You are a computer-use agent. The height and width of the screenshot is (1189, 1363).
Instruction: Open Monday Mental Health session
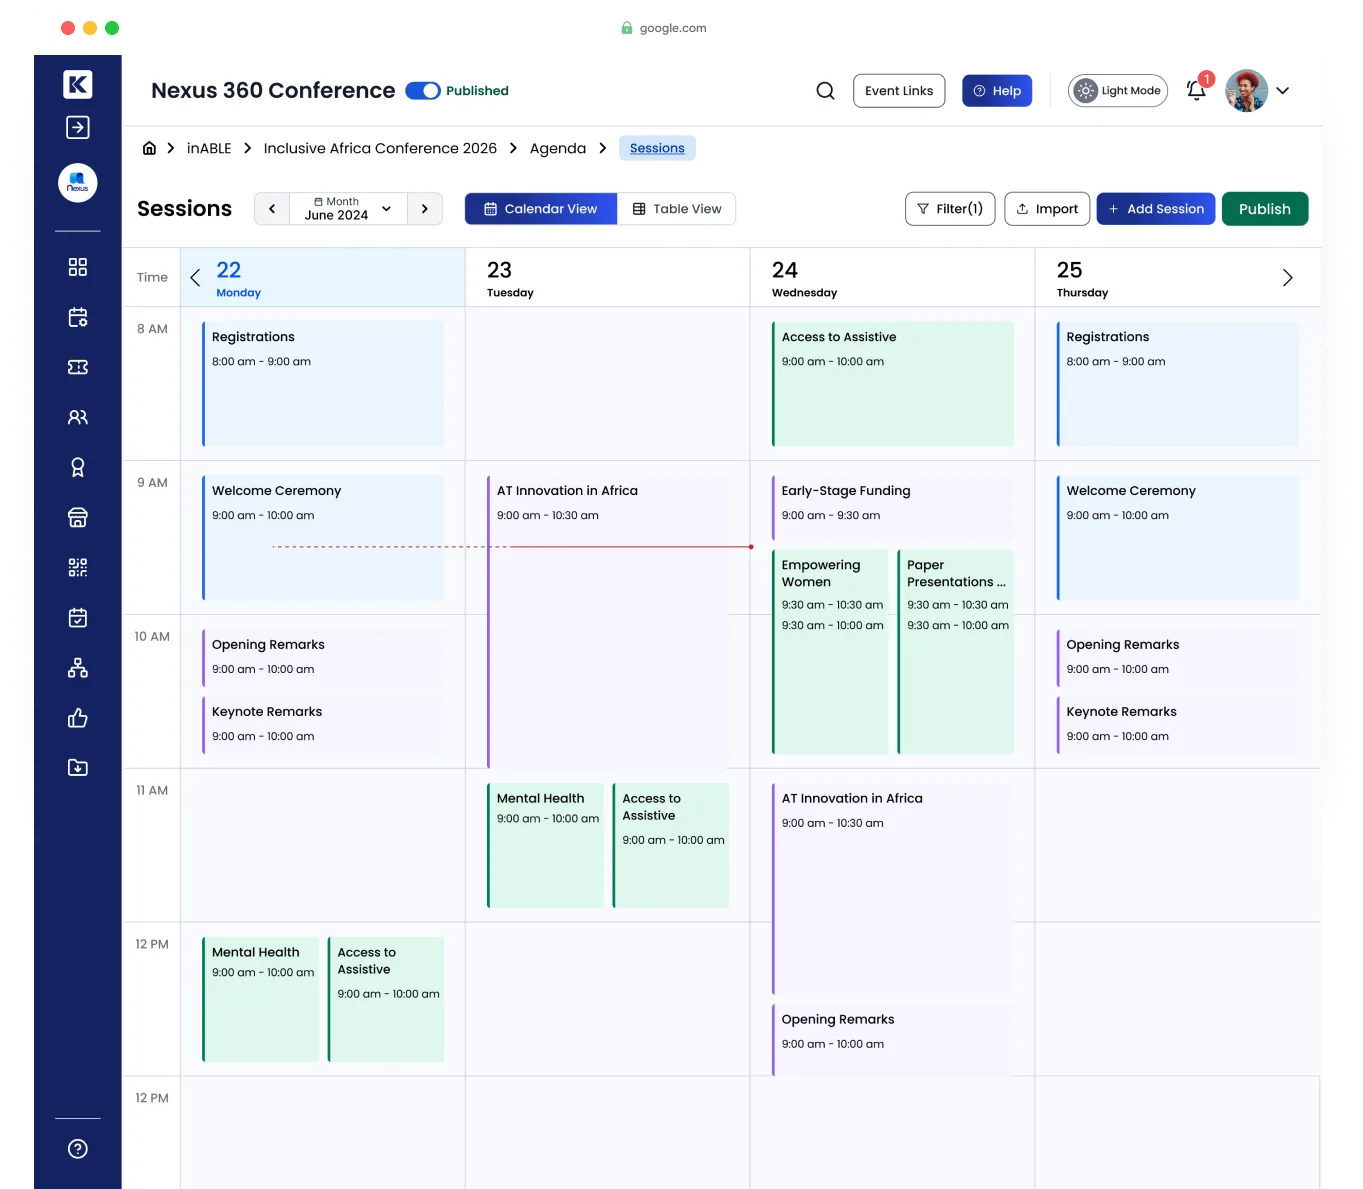[x=261, y=1000]
